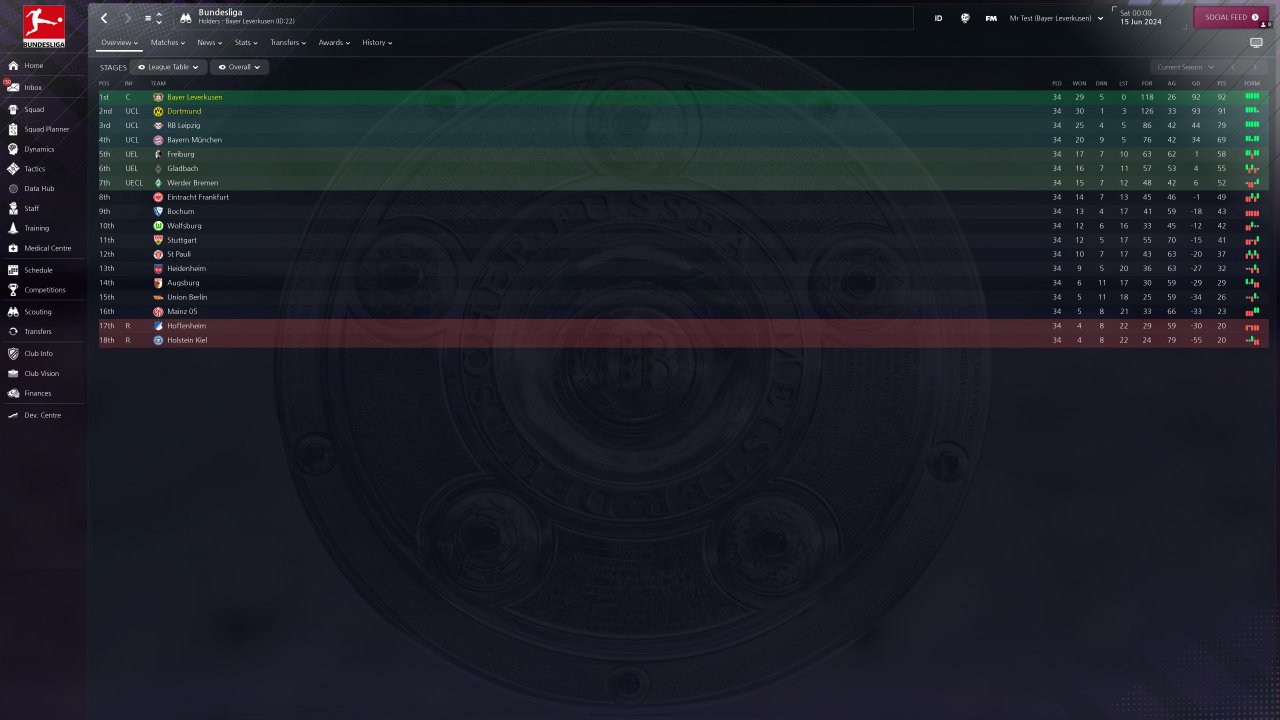Open the Finances money icon

(x=13, y=394)
